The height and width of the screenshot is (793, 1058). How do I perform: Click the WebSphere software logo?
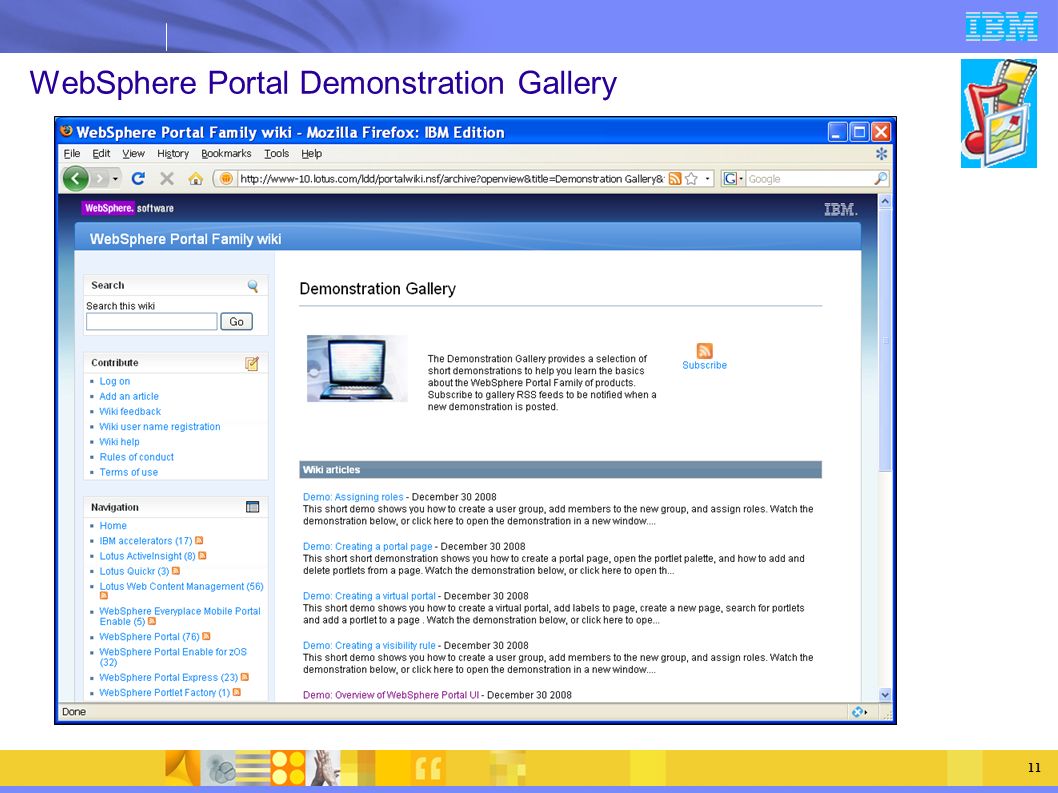coord(128,208)
